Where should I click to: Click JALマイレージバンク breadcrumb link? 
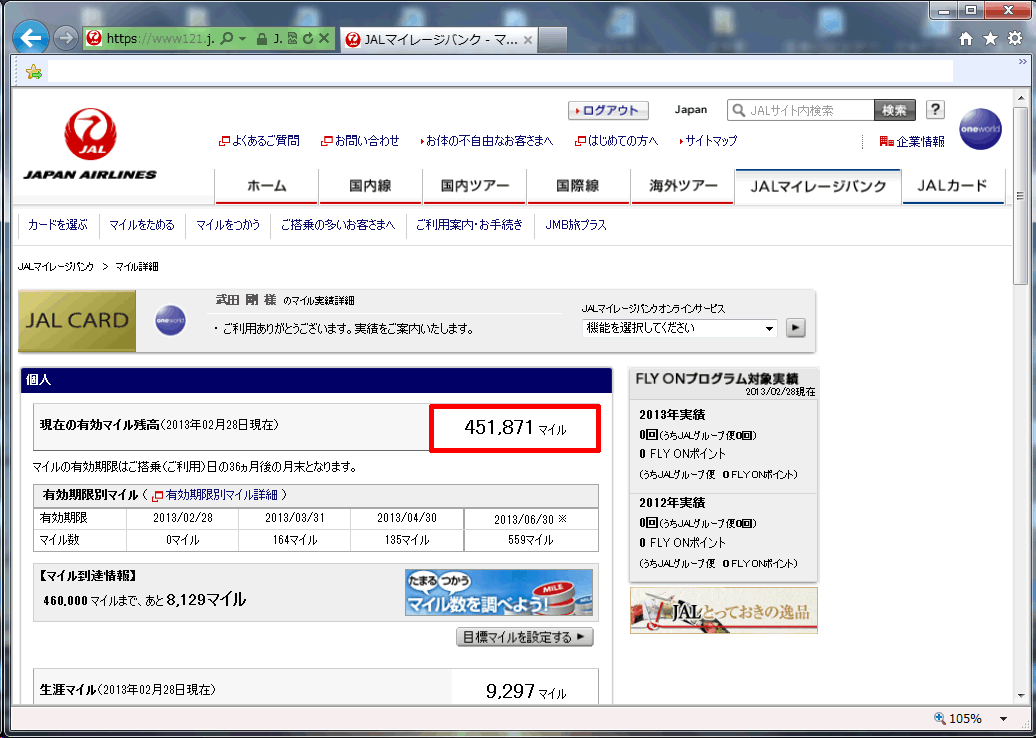56,267
